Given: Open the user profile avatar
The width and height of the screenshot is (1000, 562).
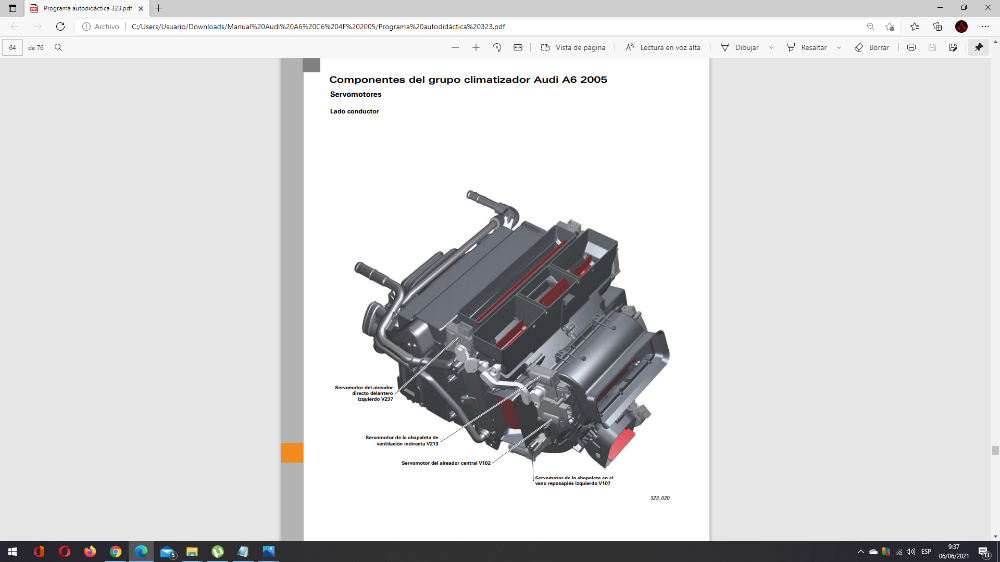Looking at the screenshot, I should pyautogui.click(x=961, y=27).
